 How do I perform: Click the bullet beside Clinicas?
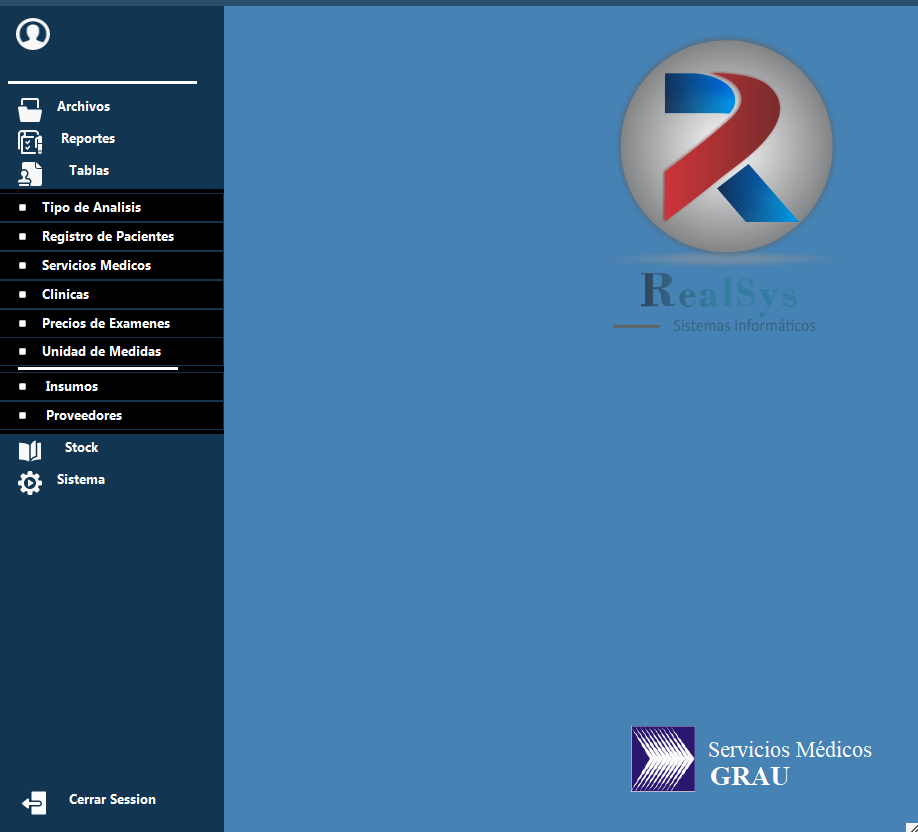pyautogui.click(x=22, y=295)
